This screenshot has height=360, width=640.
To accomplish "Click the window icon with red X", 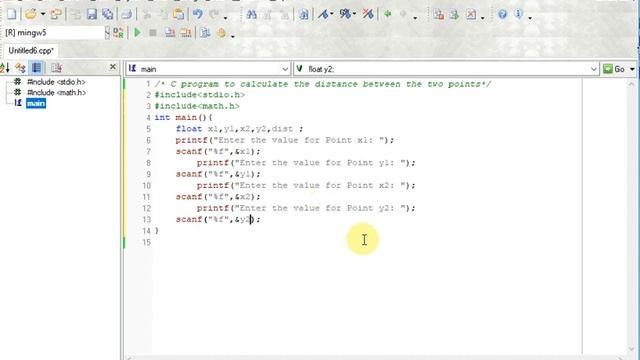I will click(x=471, y=15).
